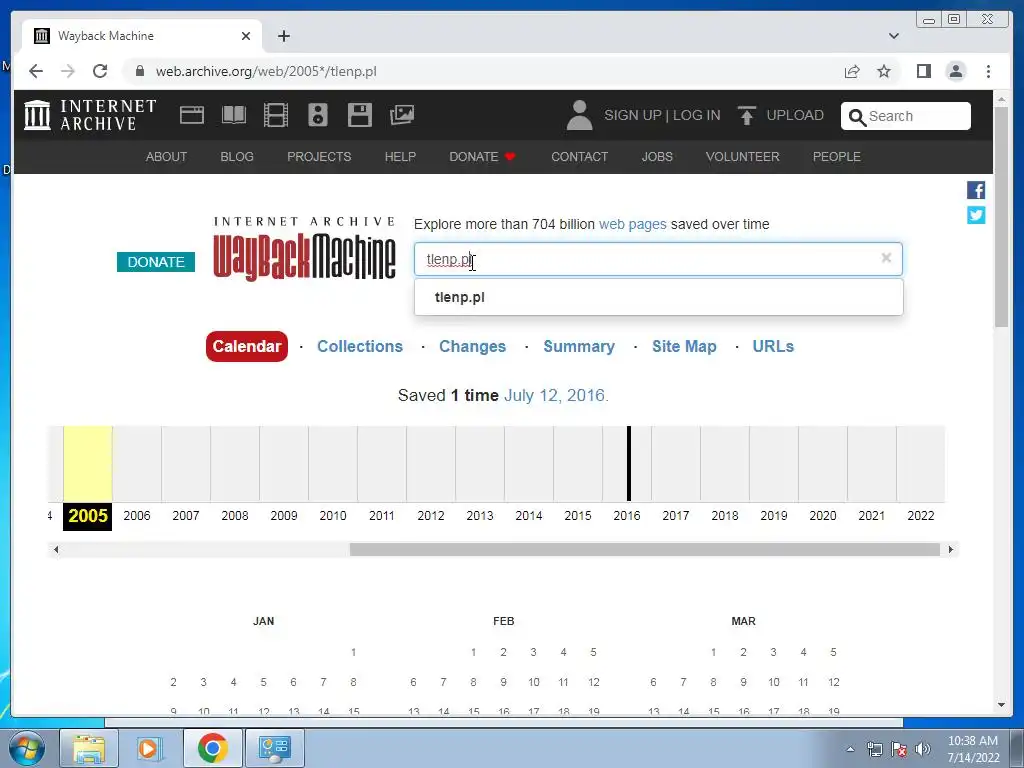
Task: Open the Texts book icon
Action: (234, 116)
